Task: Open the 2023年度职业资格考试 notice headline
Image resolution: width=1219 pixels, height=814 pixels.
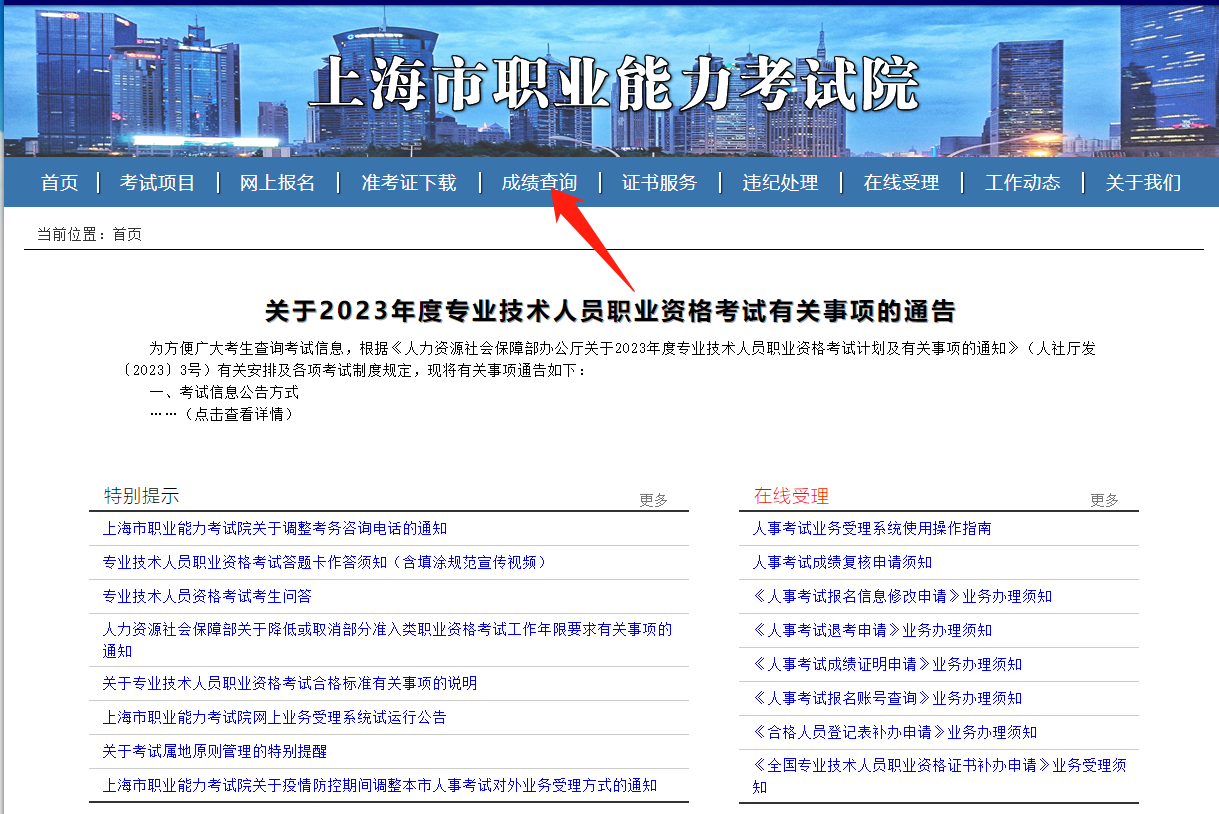Action: [610, 311]
